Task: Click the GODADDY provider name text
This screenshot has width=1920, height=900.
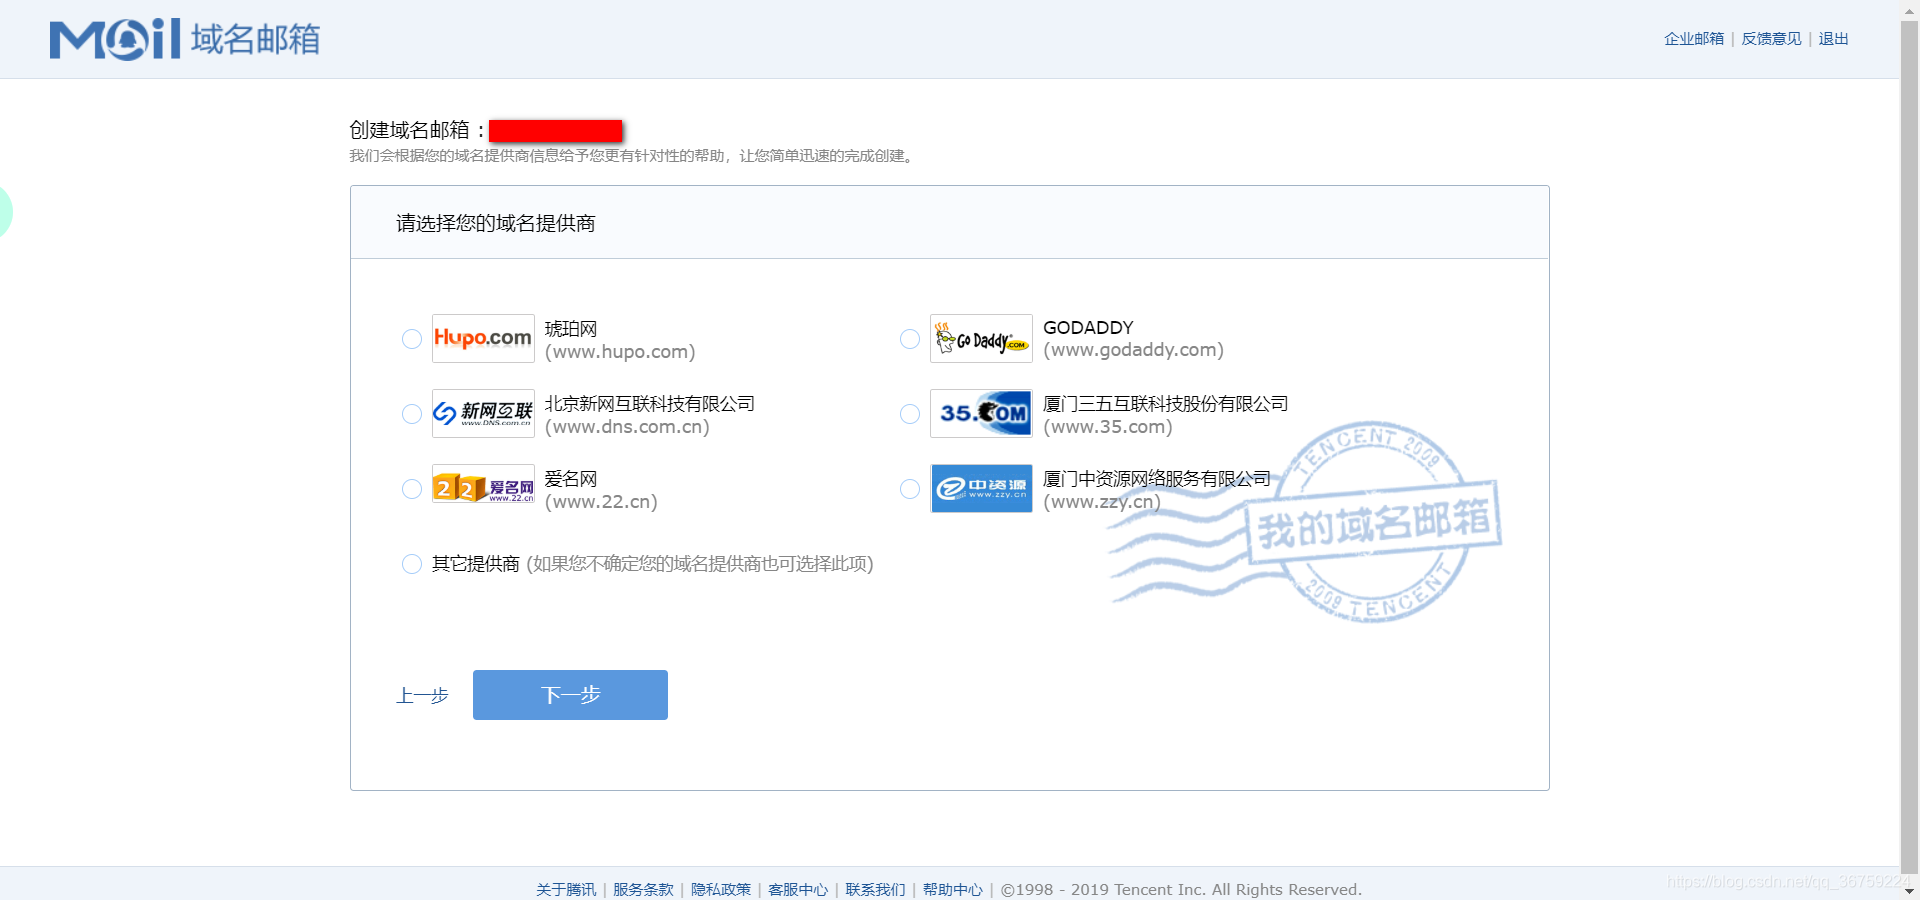Action: (x=1088, y=328)
